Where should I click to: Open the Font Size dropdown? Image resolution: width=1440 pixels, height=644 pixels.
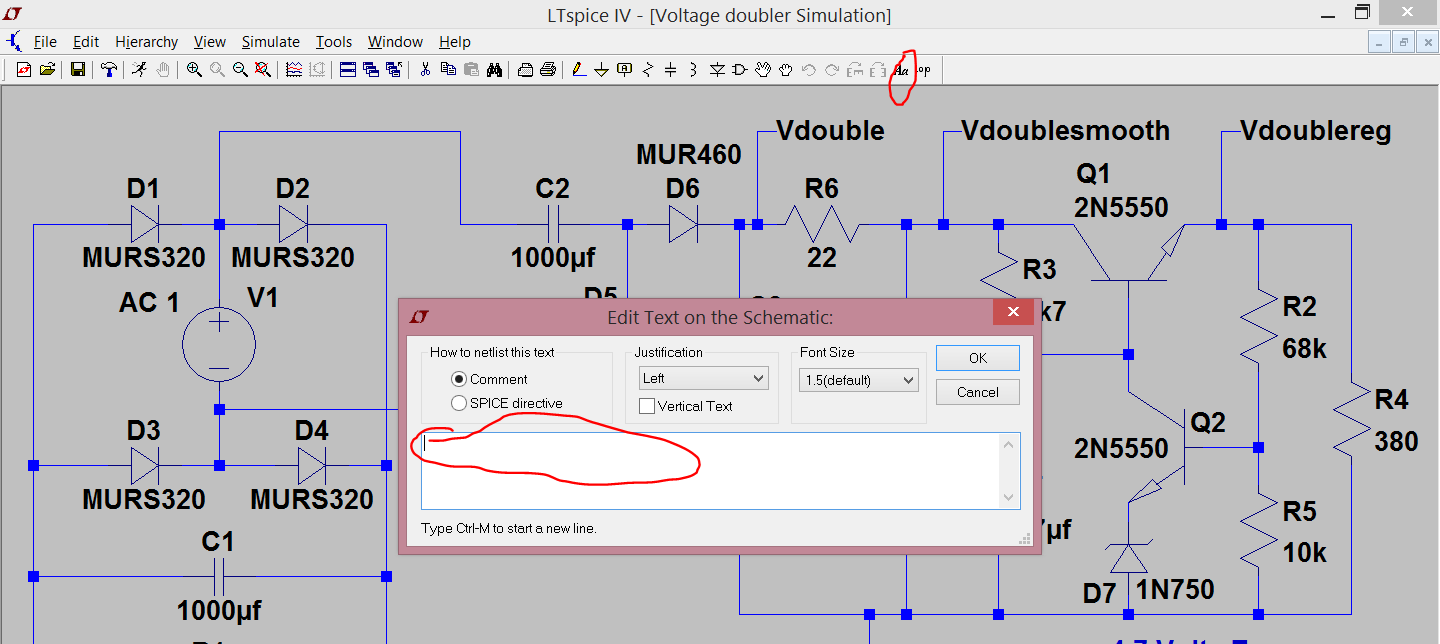(858, 380)
